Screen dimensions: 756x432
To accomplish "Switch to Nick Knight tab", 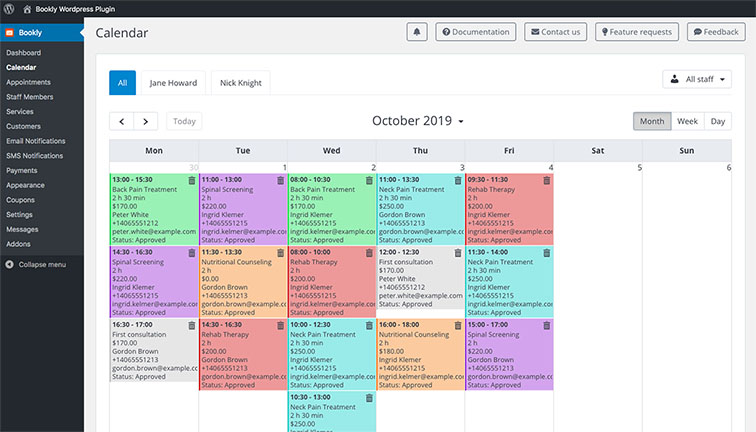I will coord(241,83).
